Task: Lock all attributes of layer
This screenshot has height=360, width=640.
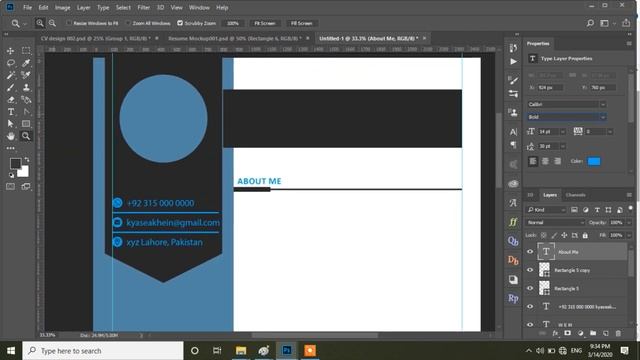Action: pyautogui.click(x=585, y=236)
